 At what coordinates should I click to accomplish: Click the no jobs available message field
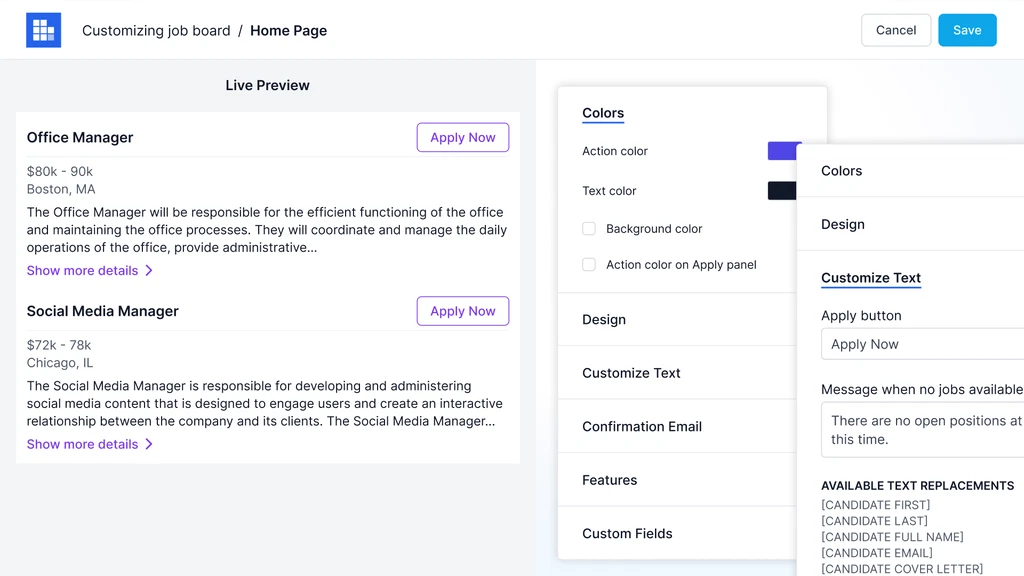[x=920, y=430]
